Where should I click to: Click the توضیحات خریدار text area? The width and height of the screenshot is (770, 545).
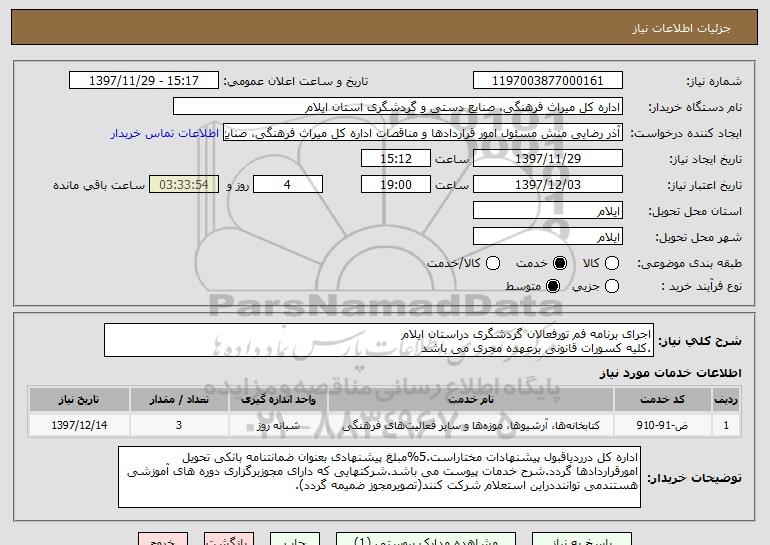(x=379, y=477)
